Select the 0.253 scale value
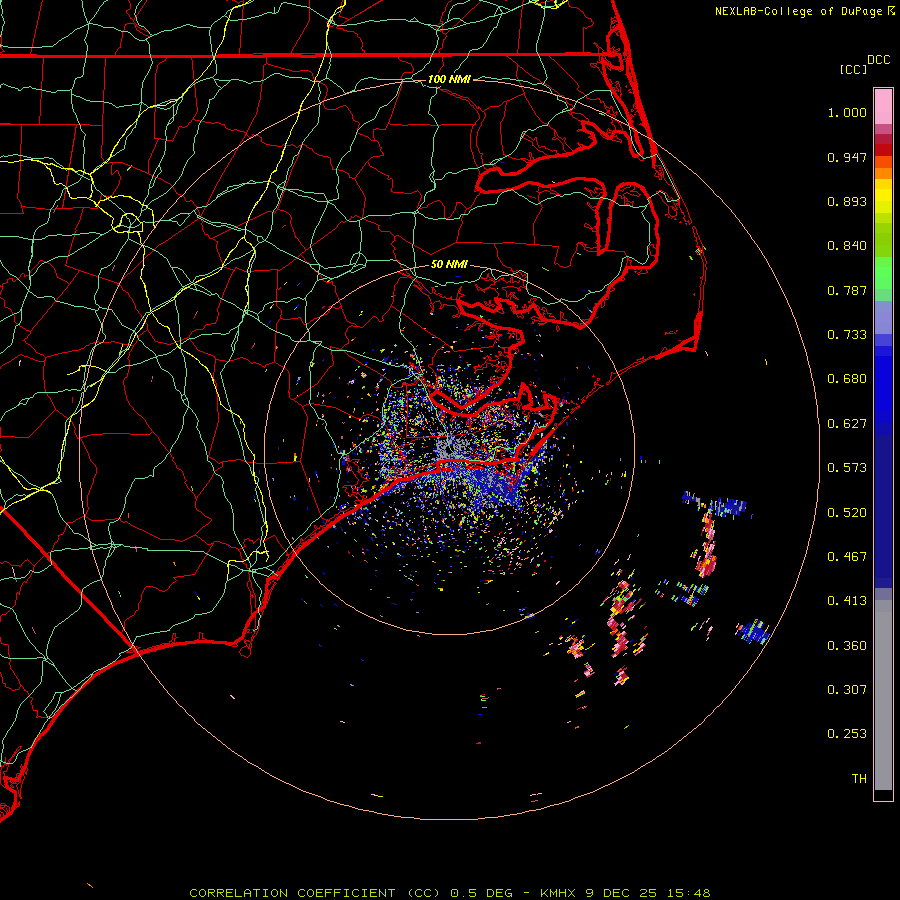900x900 pixels. [x=847, y=734]
